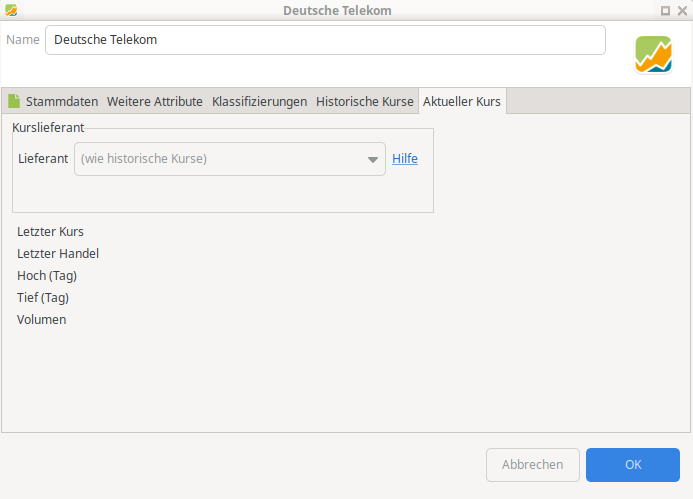This screenshot has width=693, height=499.
Task: Click the 'Letzter Handel' label
Action: pyautogui.click(x=58, y=254)
